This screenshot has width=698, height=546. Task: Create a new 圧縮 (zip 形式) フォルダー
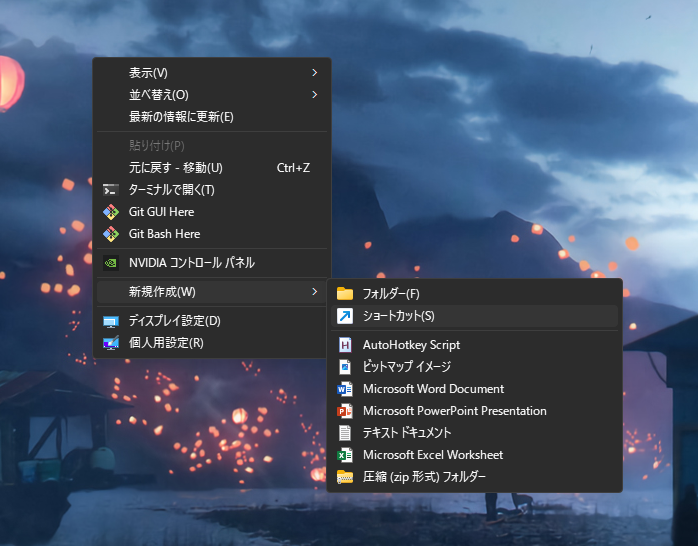[x=475, y=477]
